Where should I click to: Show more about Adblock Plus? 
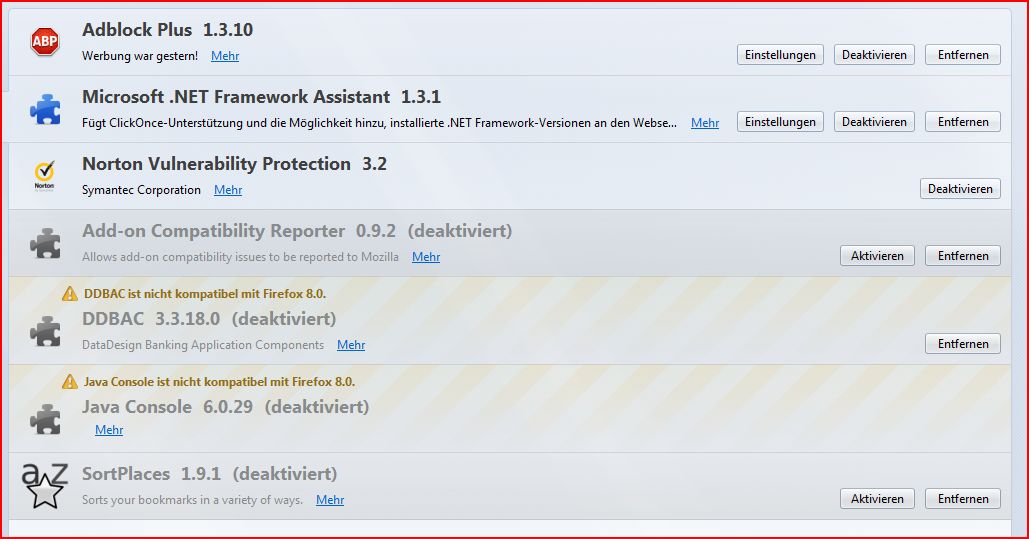click(x=225, y=56)
